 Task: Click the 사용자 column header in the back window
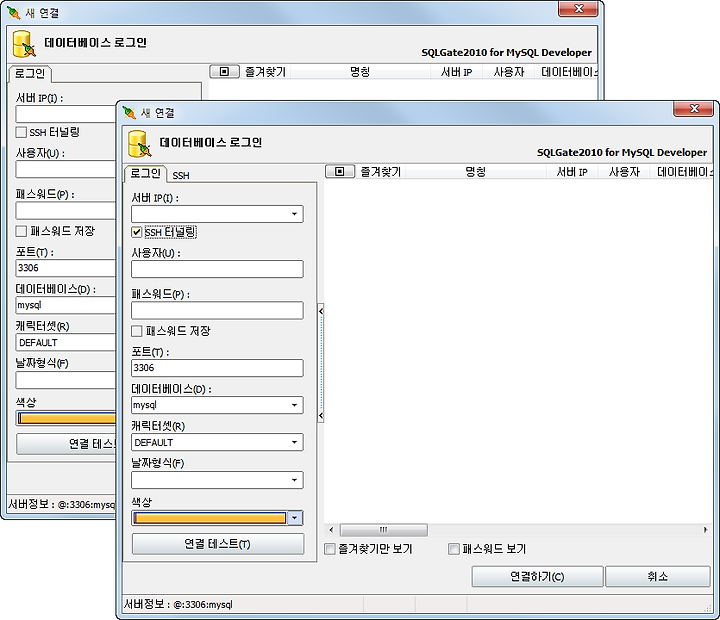coord(508,72)
